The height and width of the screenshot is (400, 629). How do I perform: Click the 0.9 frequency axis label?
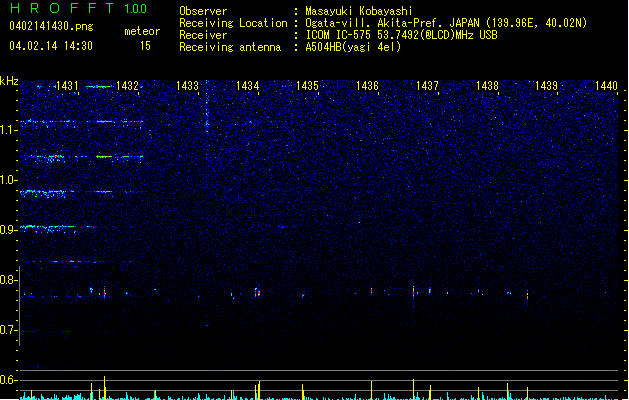8,230
